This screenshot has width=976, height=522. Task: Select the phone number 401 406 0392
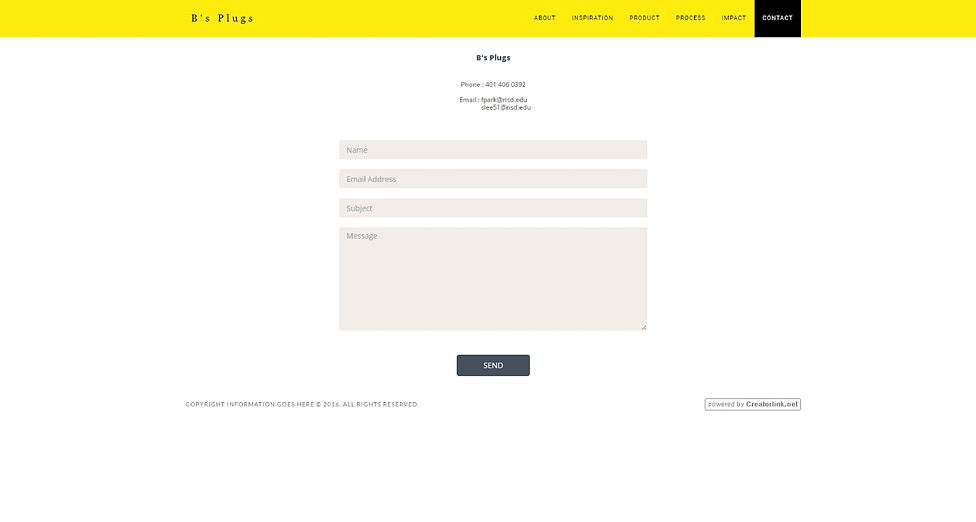click(x=505, y=85)
